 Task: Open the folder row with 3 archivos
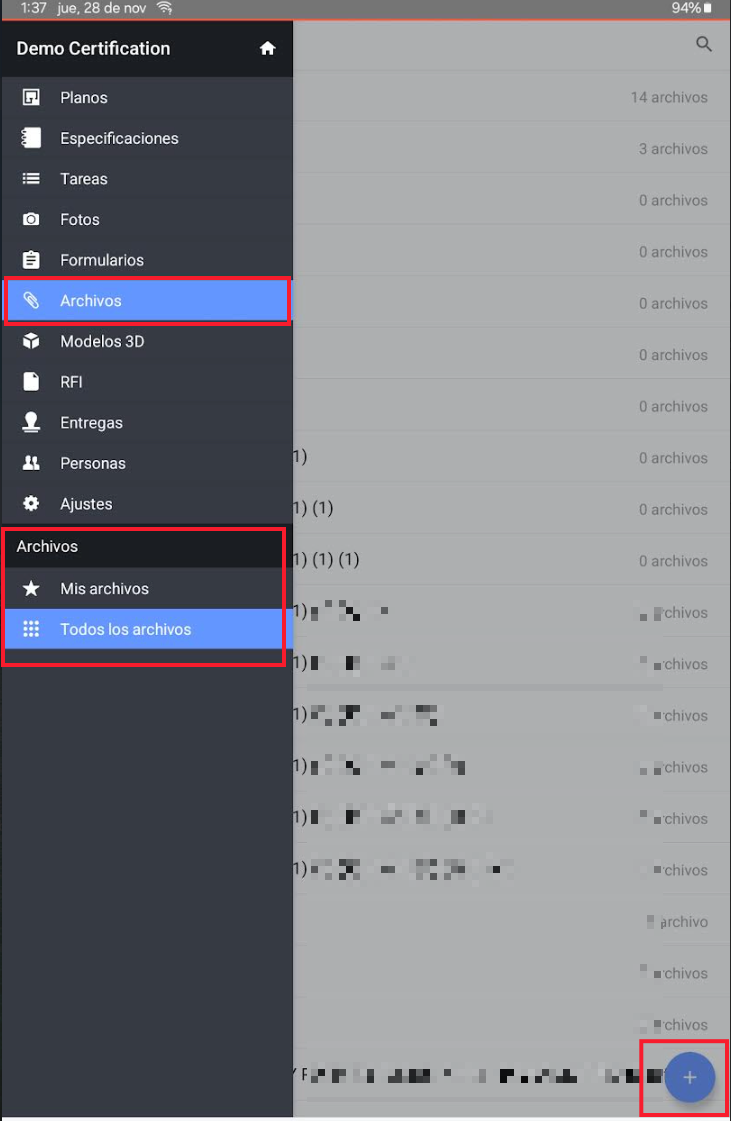pyautogui.click(x=510, y=149)
